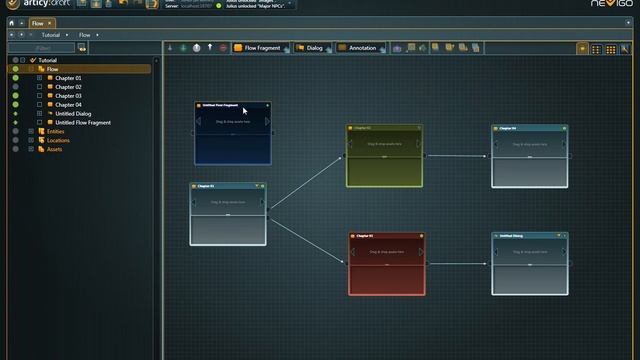640x360 pixels.
Task: Expand the Chapter 01 tree node
Action: pos(39,78)
